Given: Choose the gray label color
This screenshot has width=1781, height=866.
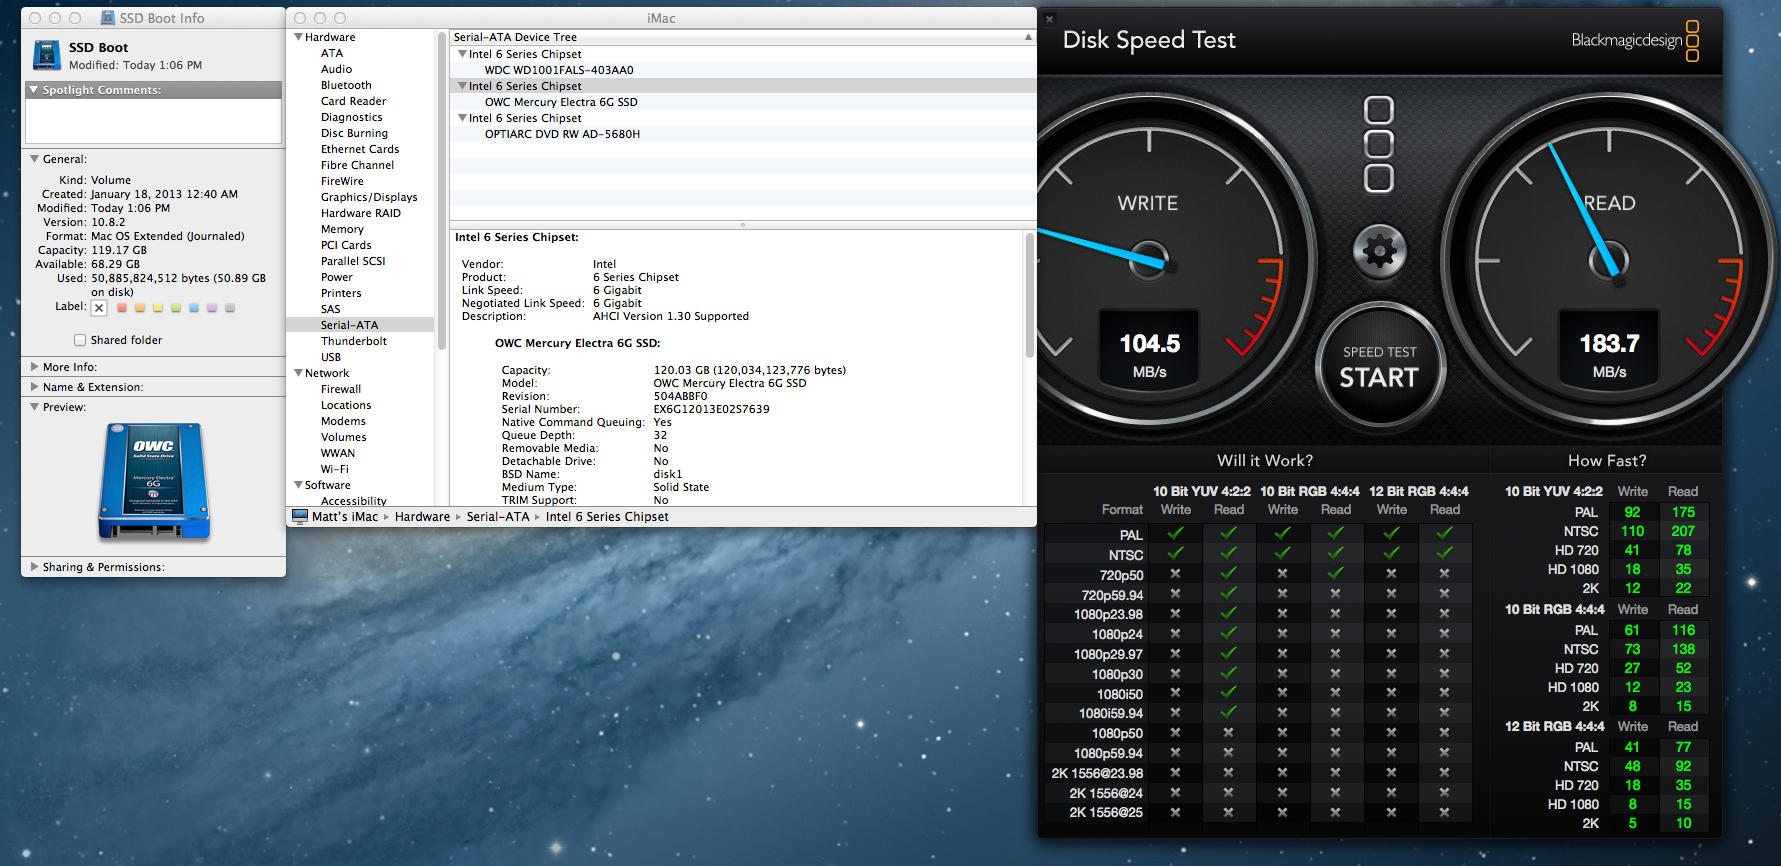Looking at the screenshot, I should point(230,308).
